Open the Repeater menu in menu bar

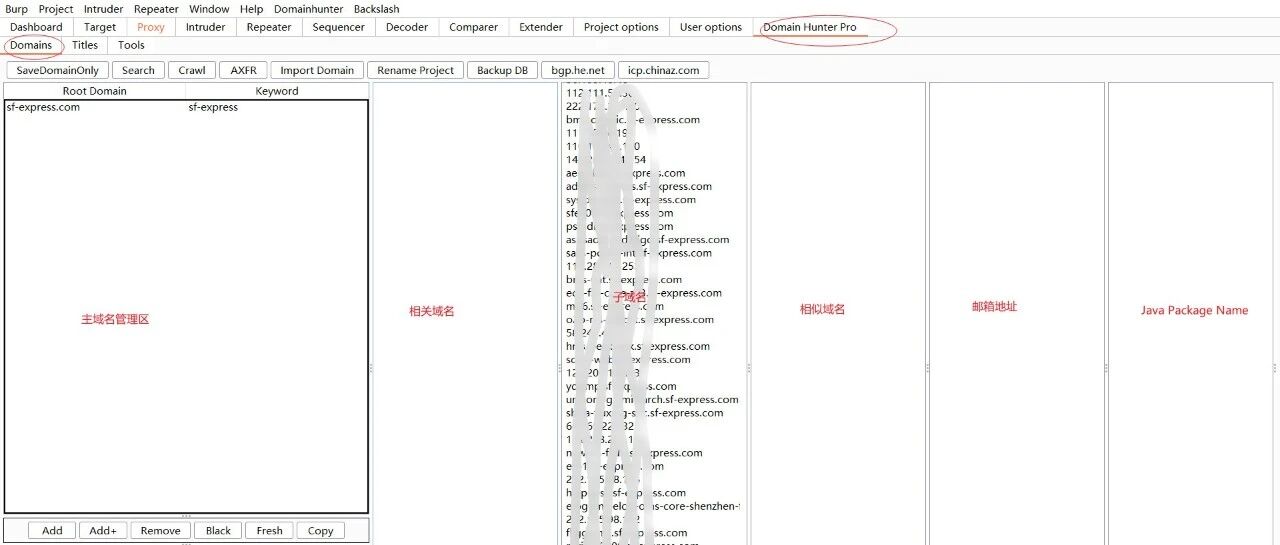156,9
